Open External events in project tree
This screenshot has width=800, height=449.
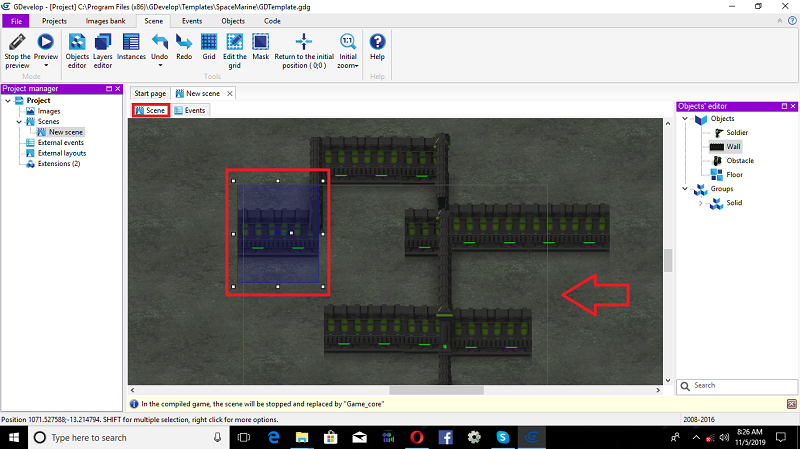(61, 143)
